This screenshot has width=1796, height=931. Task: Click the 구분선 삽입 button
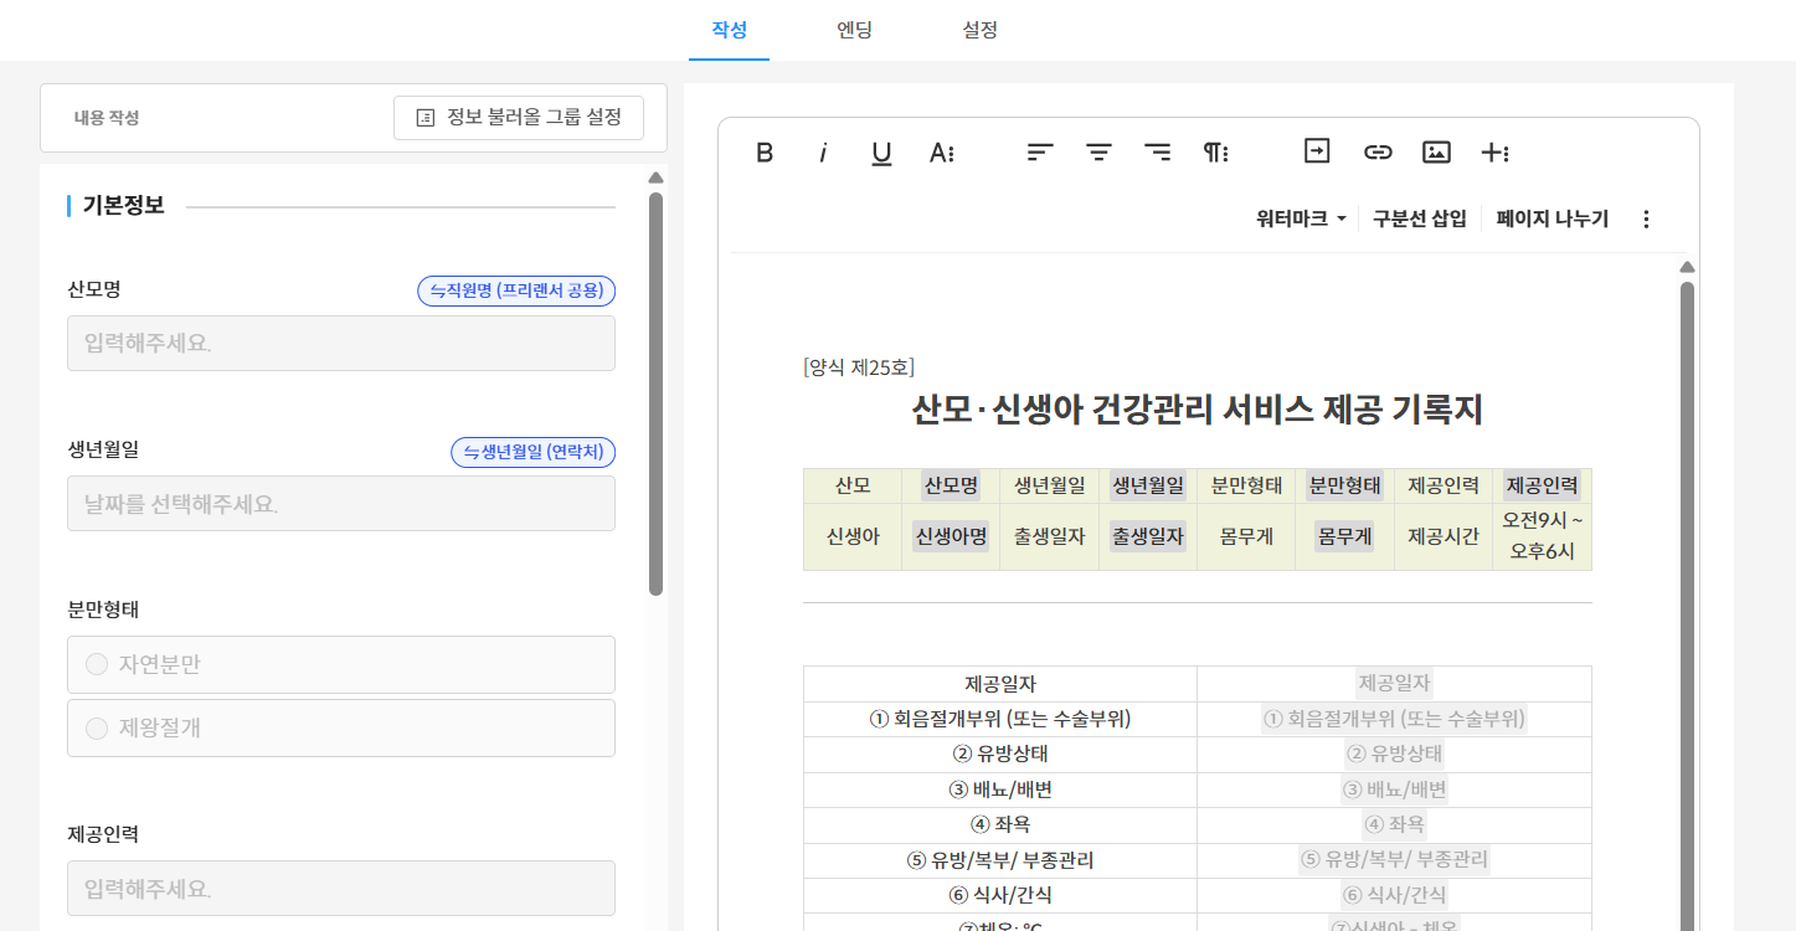pyautogui.click(x=1419, y=218)
